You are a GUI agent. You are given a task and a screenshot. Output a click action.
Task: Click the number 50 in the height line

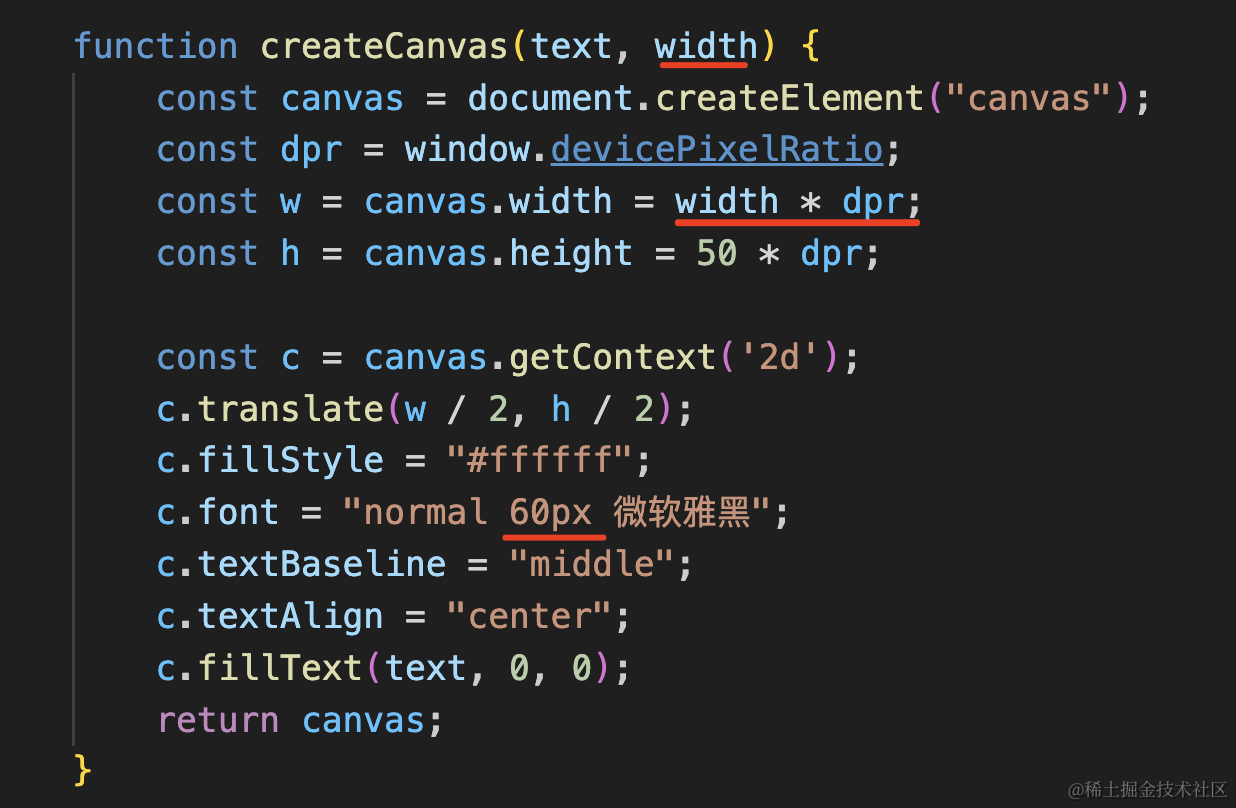(716, 254)
